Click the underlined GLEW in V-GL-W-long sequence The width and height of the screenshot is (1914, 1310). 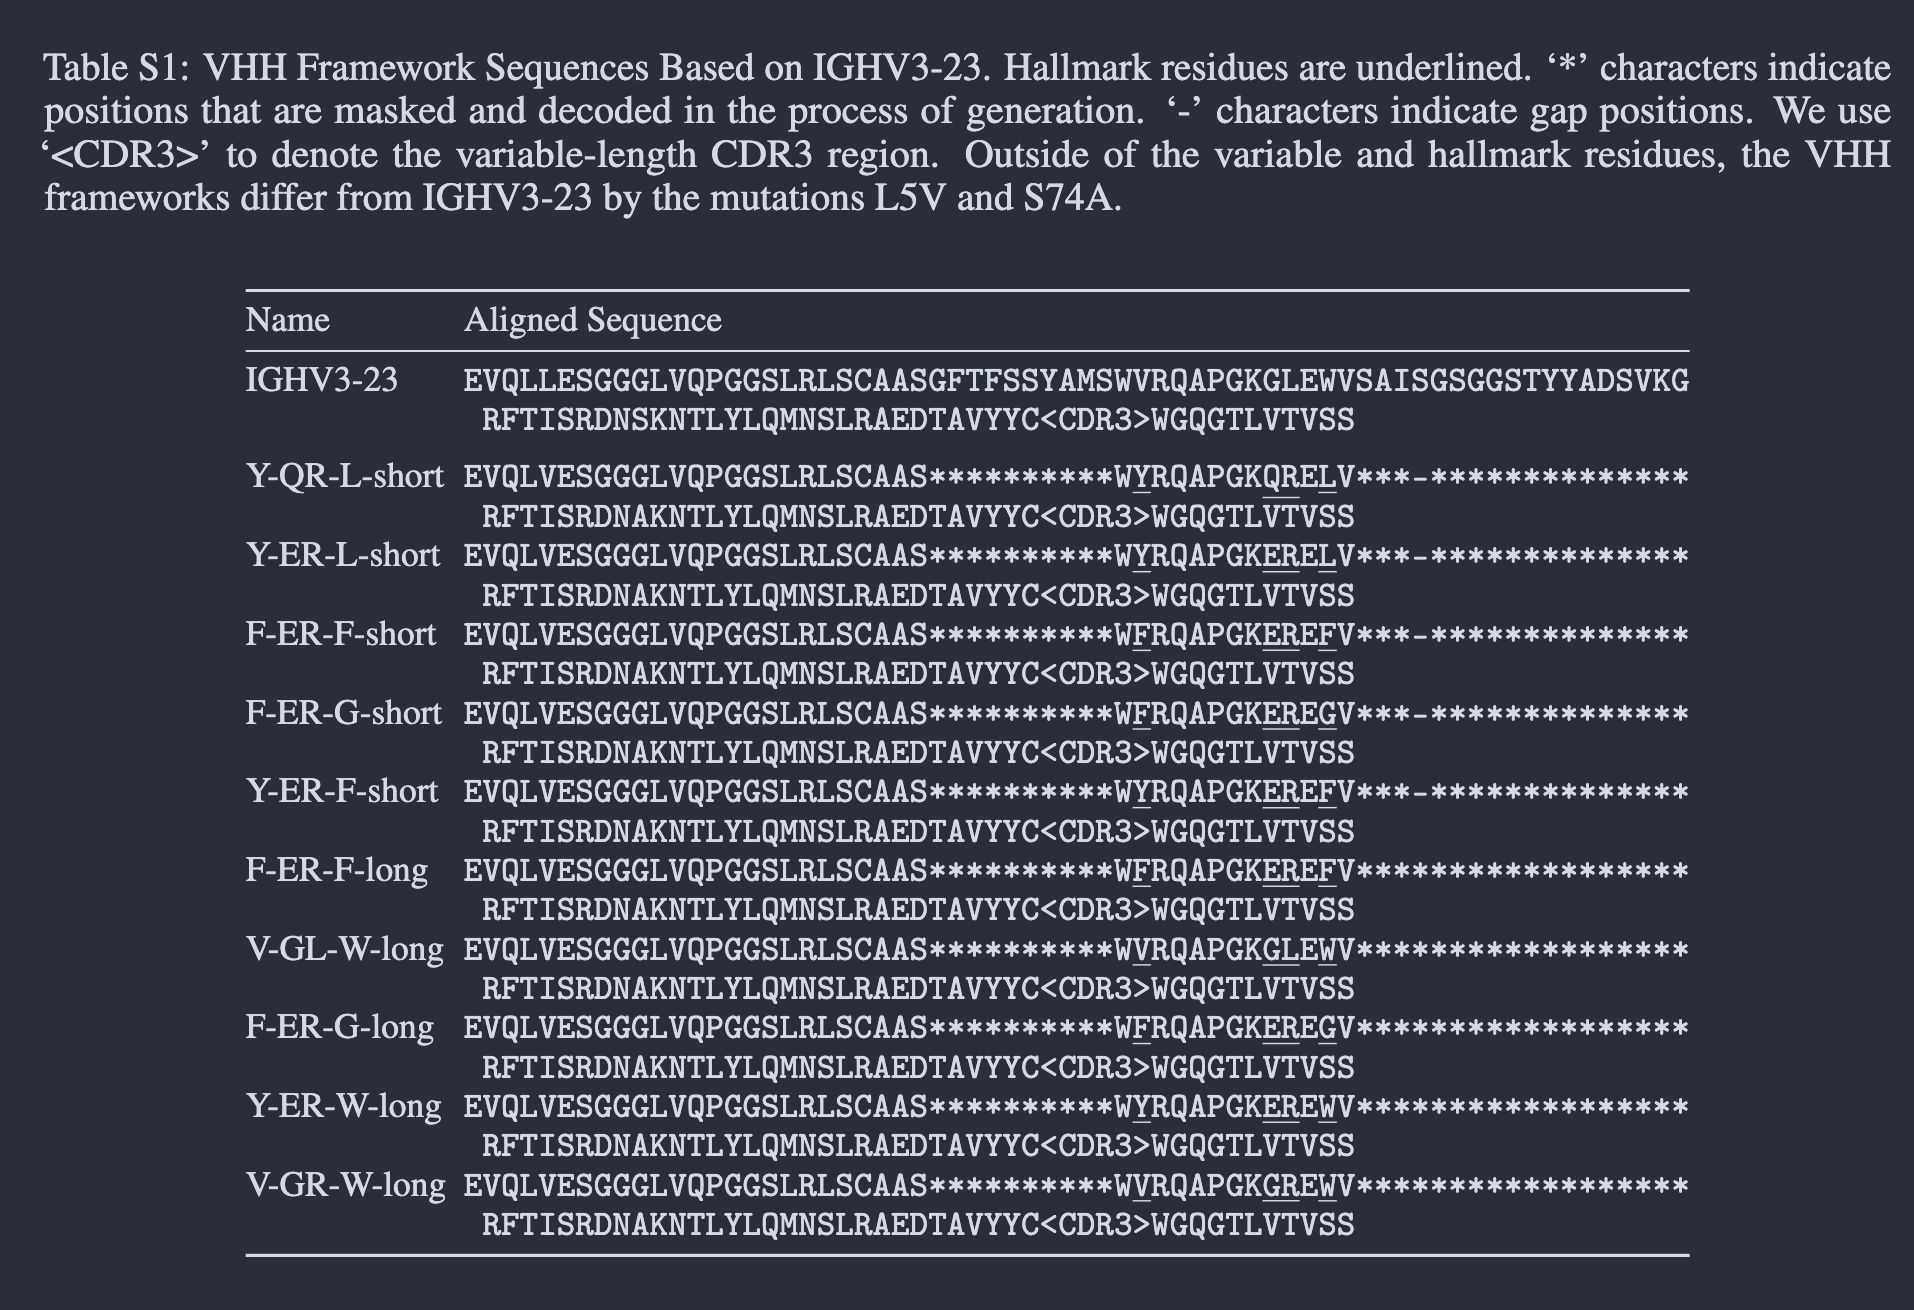tap(1299, 949)
